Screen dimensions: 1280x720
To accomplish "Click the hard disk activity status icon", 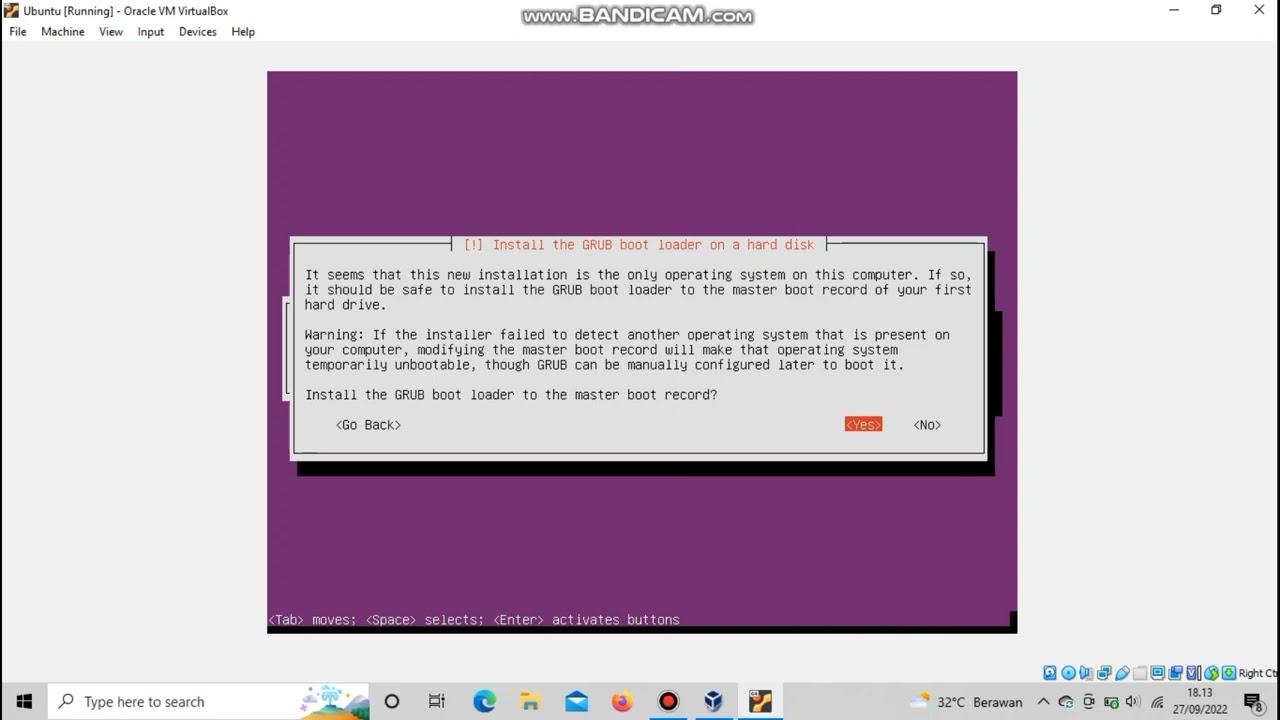I will 1050,673.
